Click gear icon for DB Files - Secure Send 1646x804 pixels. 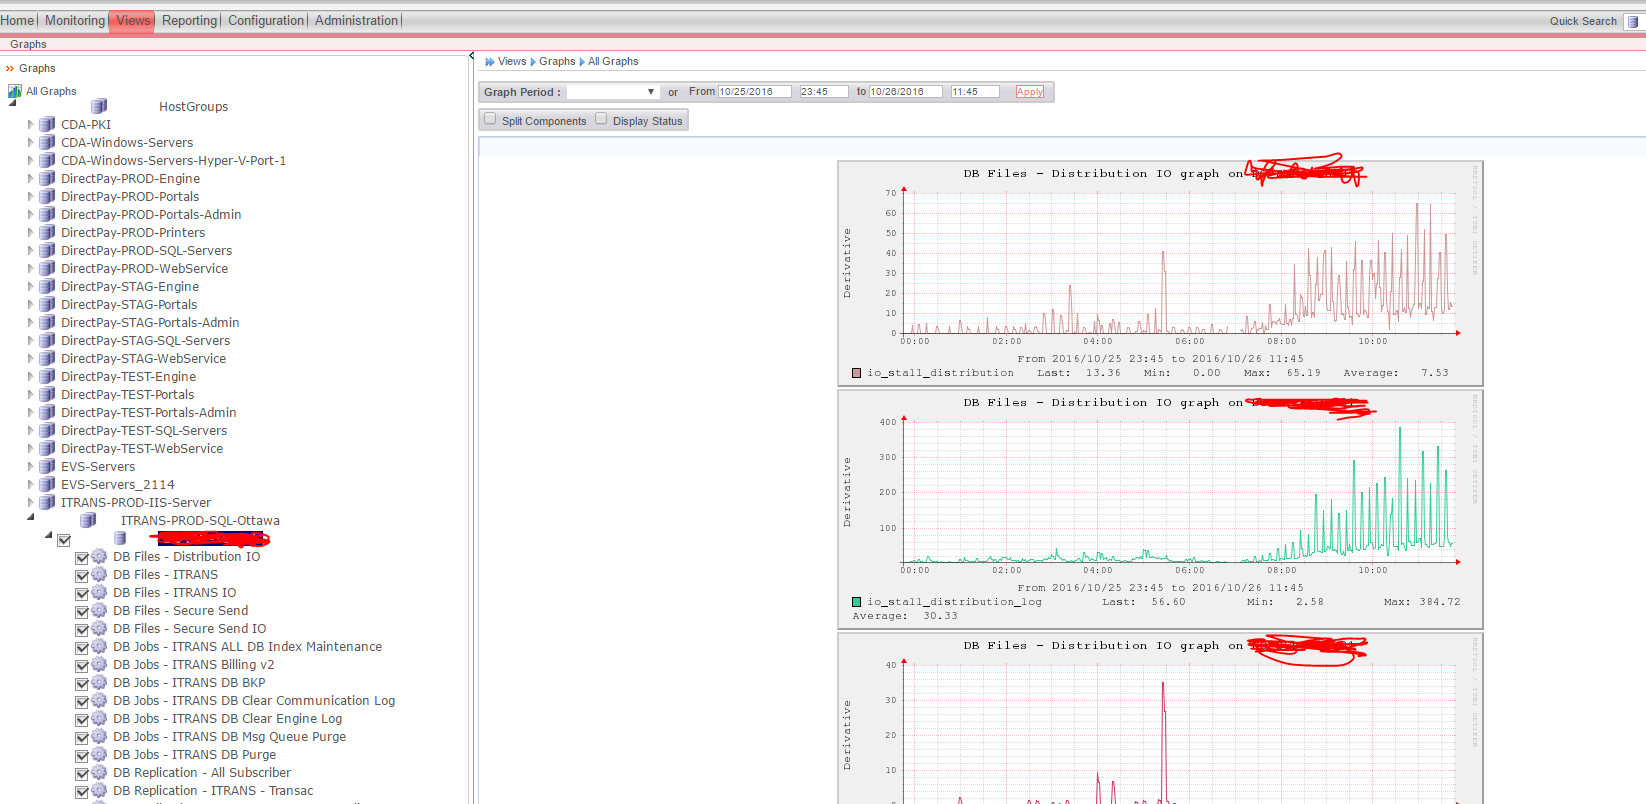pyautogui.click(x=99, y=610)
